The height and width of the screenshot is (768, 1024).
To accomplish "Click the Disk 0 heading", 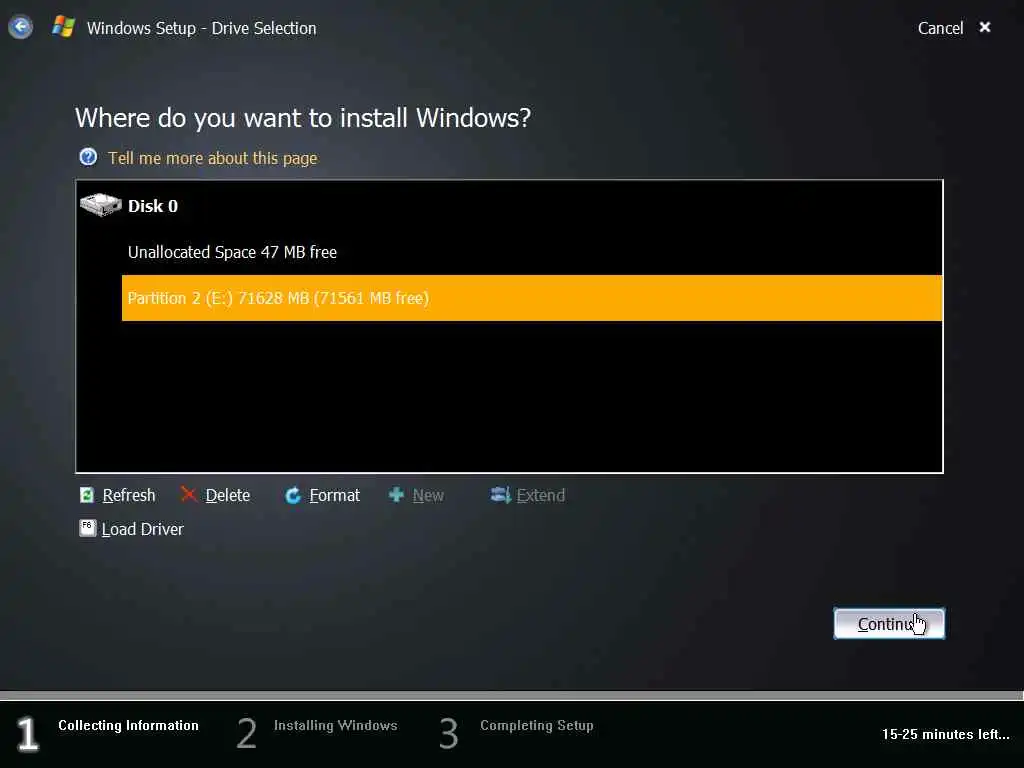I will (153, 206).
